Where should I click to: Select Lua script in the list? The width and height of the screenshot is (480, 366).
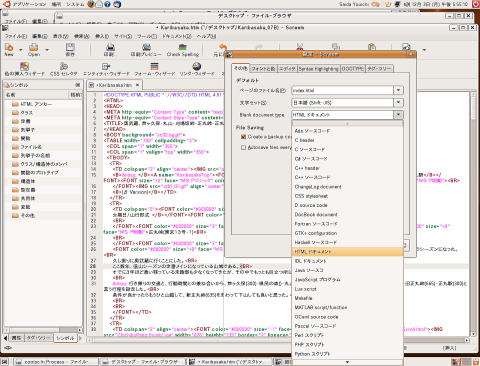(x=347, y=289)
